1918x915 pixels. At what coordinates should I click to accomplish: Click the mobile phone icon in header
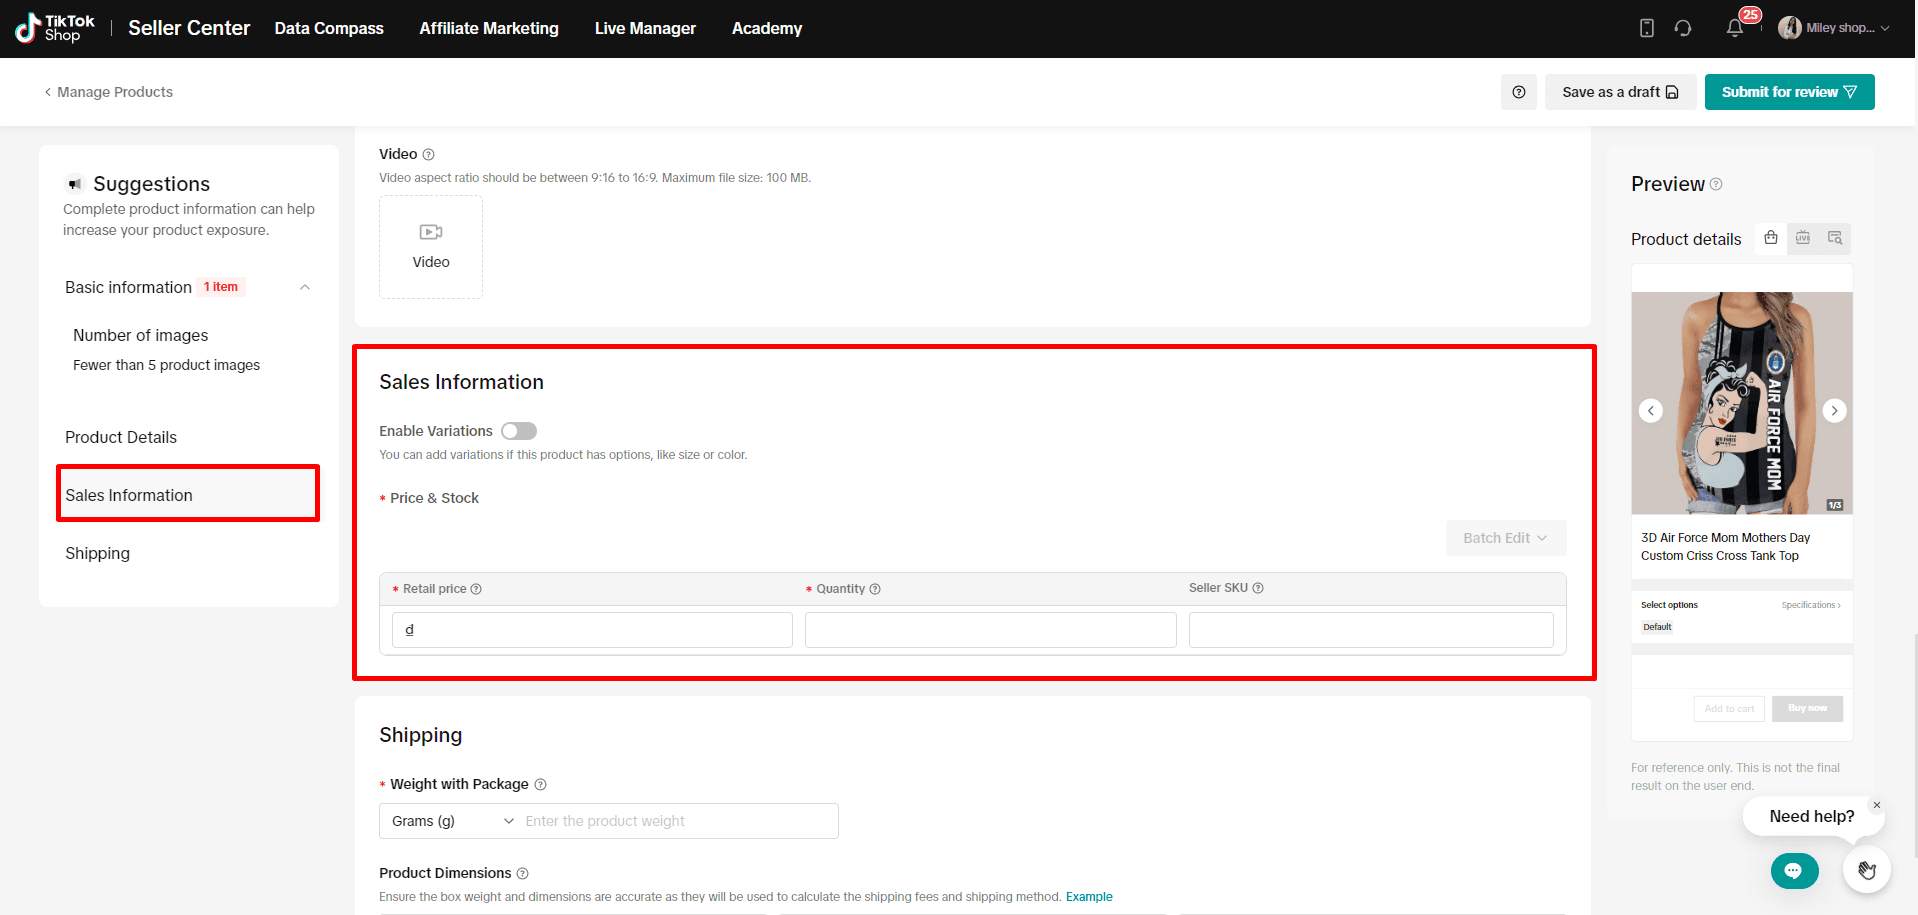pyautogui.click(x=1647, y=28)
